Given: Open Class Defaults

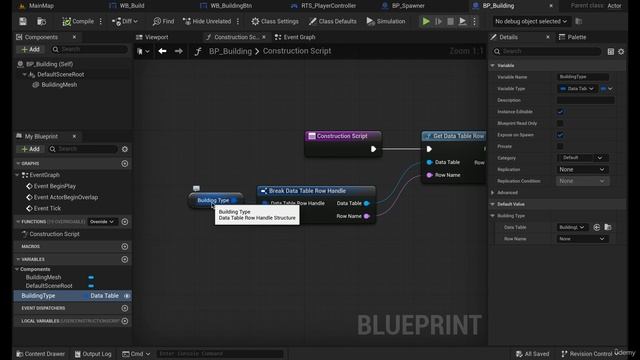Looking at the screenshot, I should (x=333, y=21).
